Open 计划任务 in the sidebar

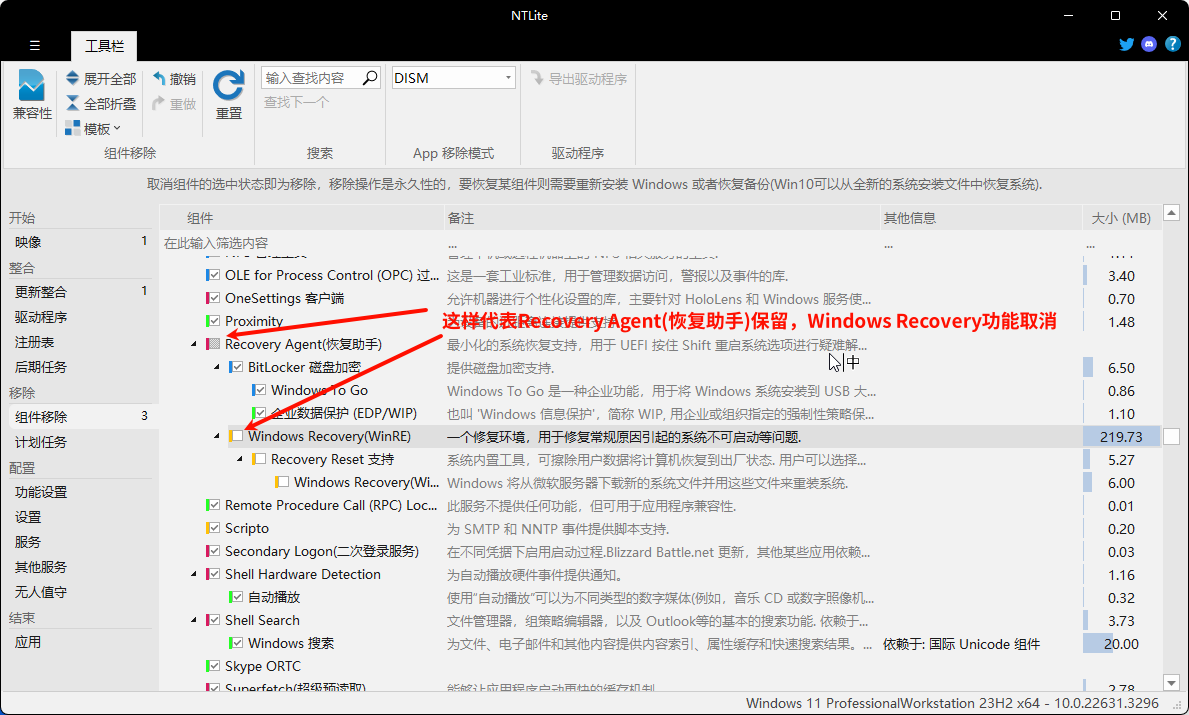point(80,441)
